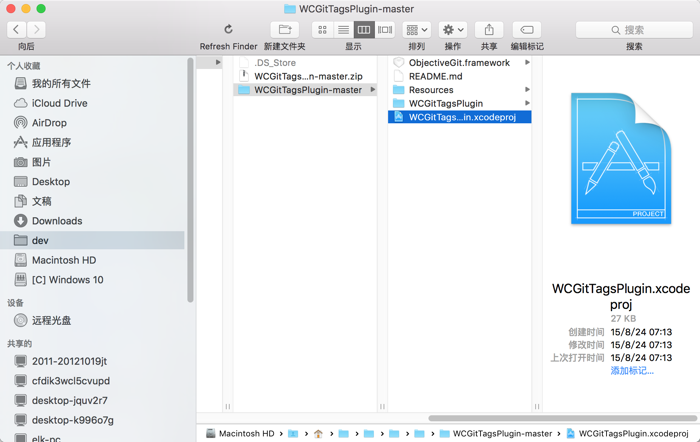Select Downloads in the sidebar
Image resolution: width=700 pixels, height=442 pixels.
coord(92,221)
